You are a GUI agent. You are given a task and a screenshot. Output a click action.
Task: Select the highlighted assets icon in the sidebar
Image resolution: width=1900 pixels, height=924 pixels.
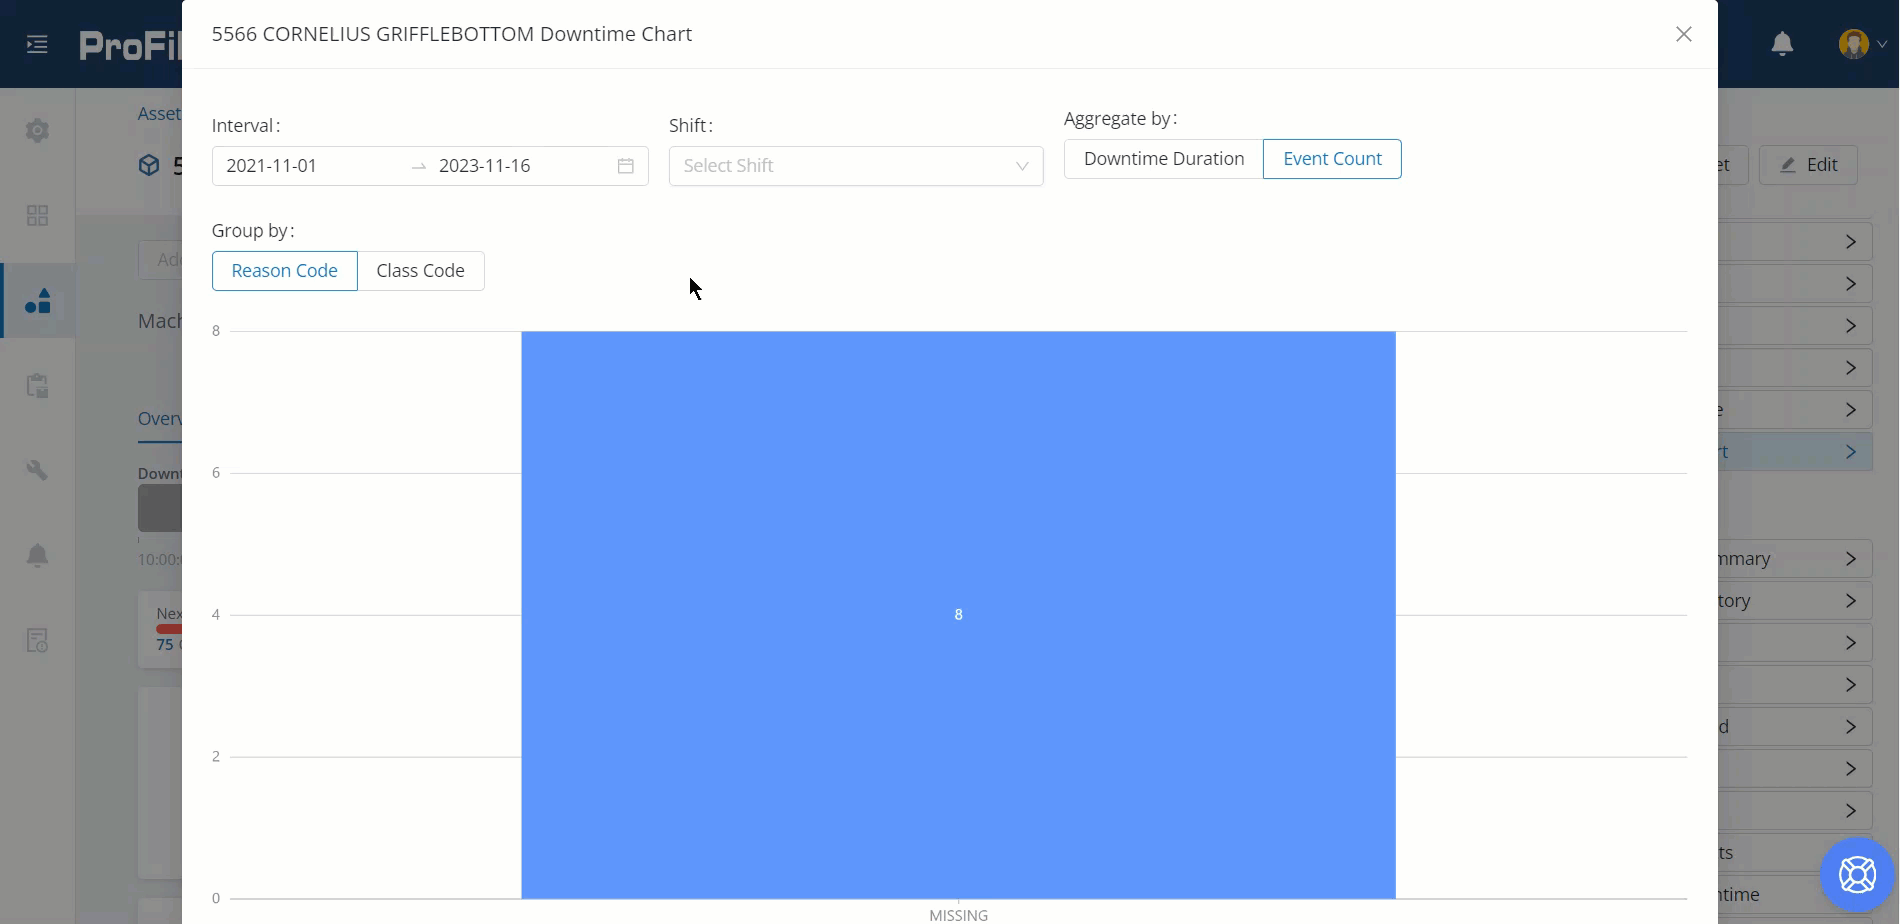coord(37,300)
